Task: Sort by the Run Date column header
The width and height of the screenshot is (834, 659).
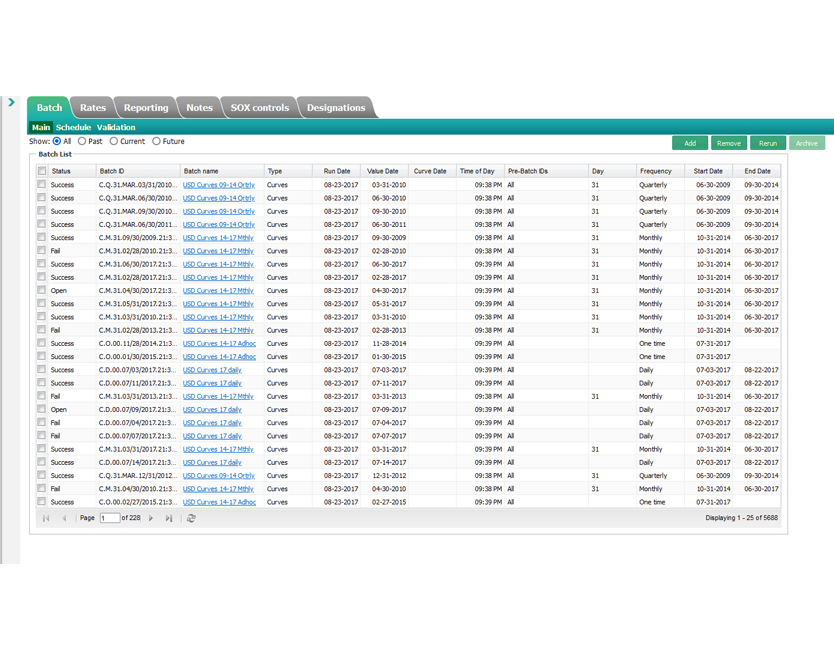Action: click(337, 171)
